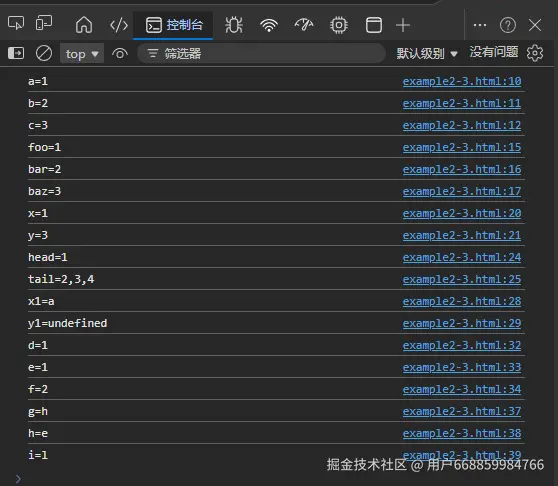Image resolution: width=558 pixels, height=486 pixels.
Task: Open the Sources bug icon tab
Action: (x=234, y=25)
